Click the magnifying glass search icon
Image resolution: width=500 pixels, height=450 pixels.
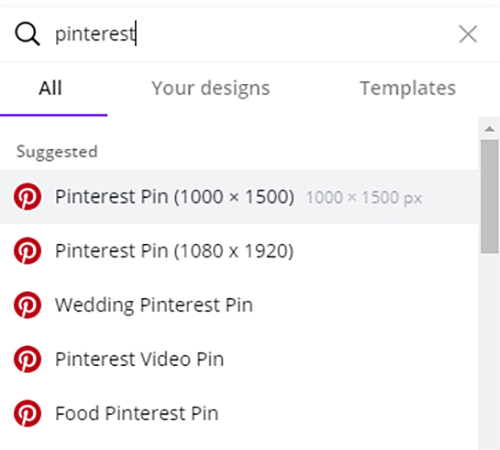pos(27,34)
